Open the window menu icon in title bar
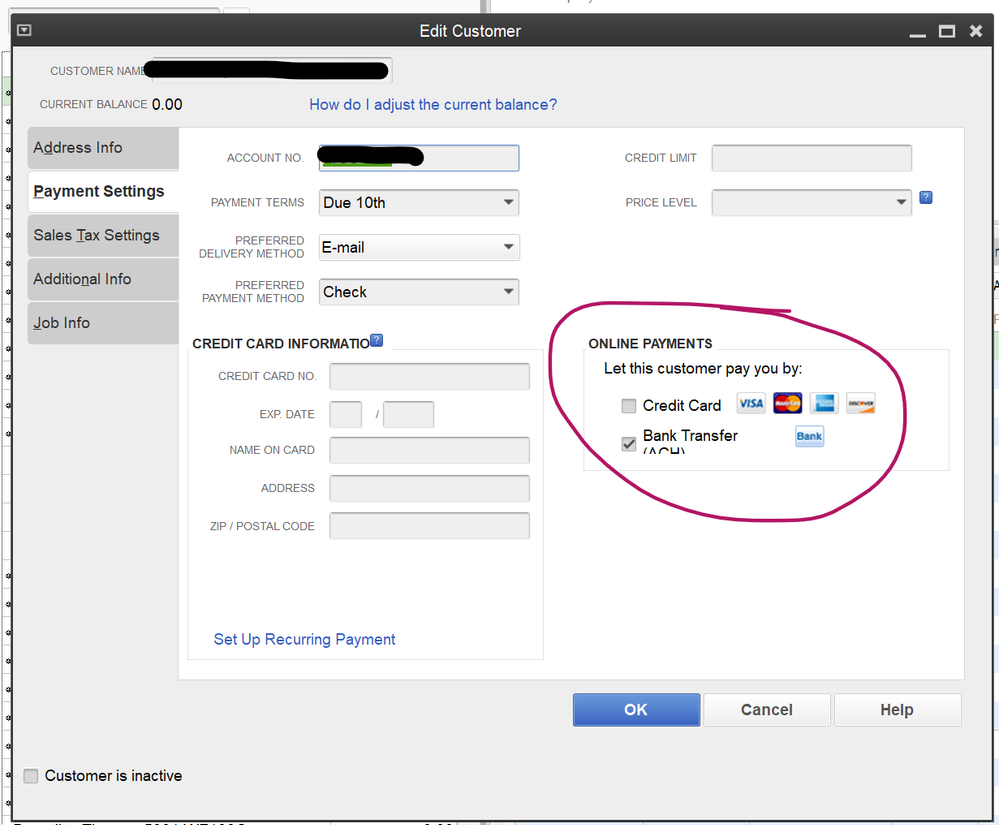Screen dimensions: 999x825 tap(24, 30)
